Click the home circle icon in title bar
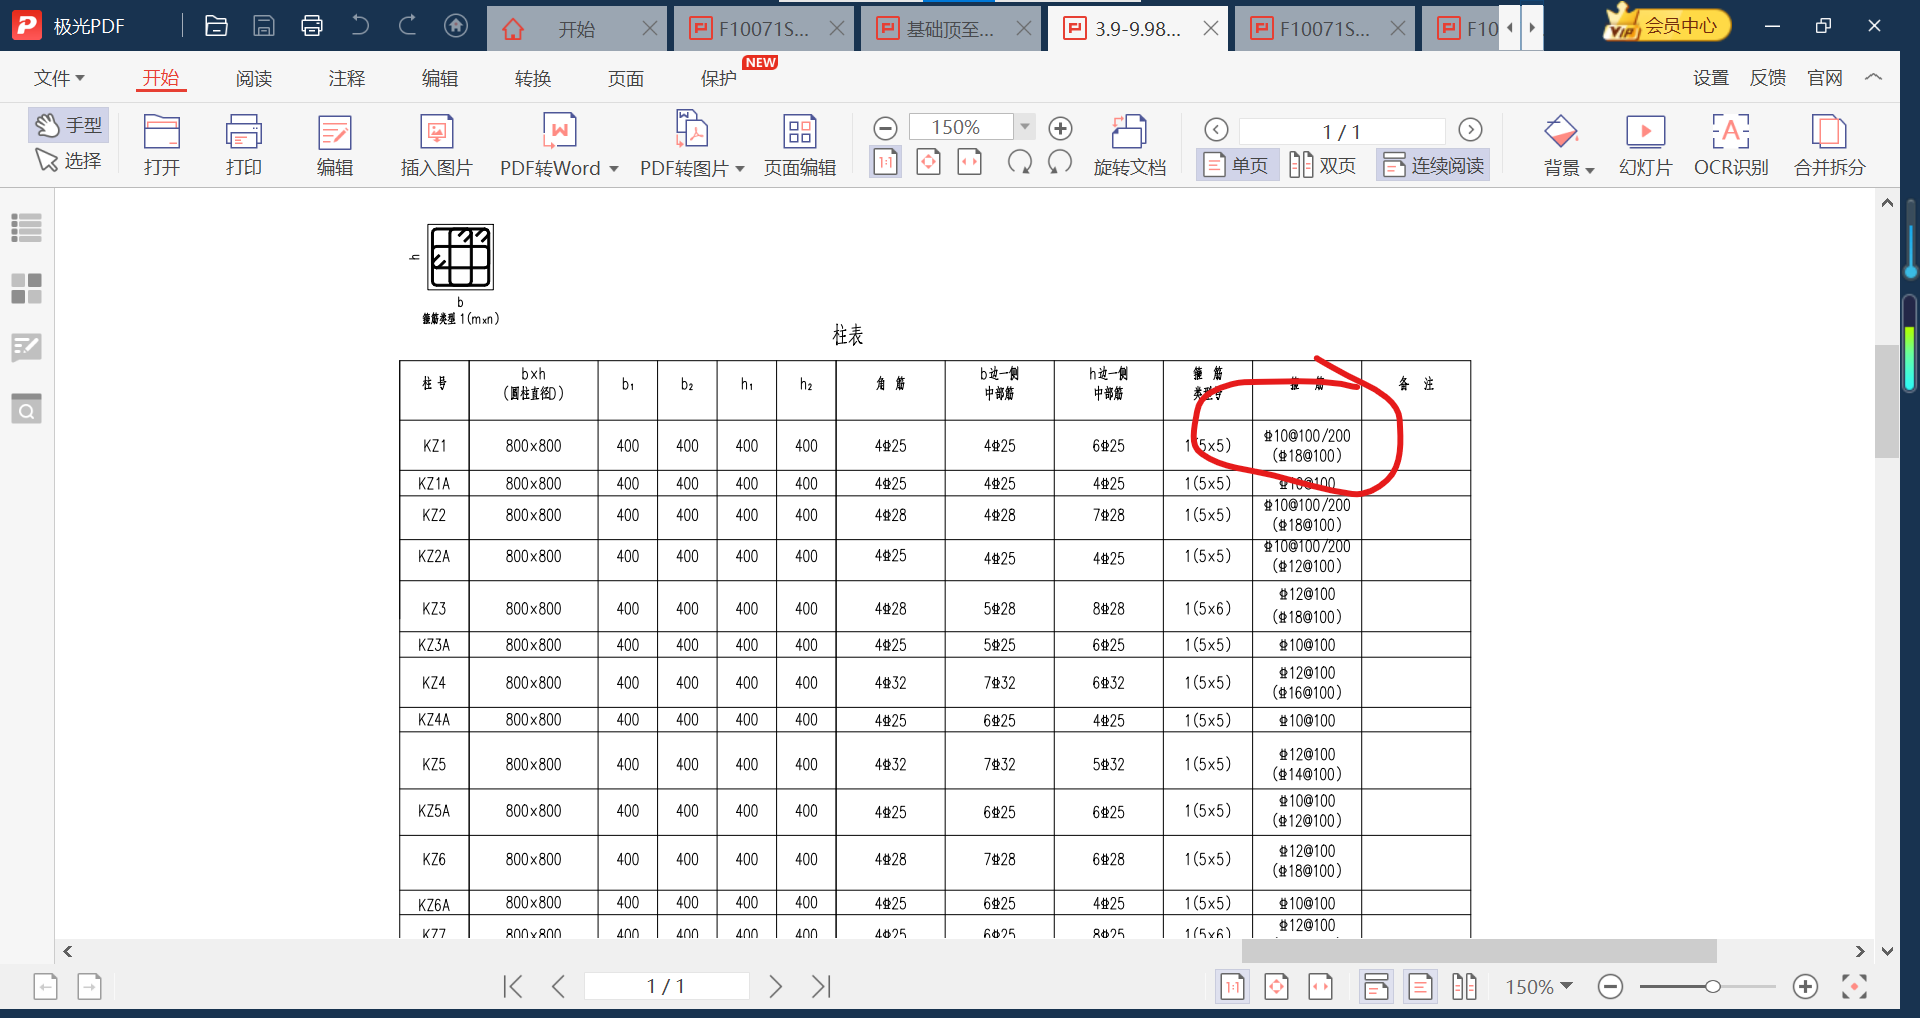The image size is (1920, 1018). click(x=456, y=26)
